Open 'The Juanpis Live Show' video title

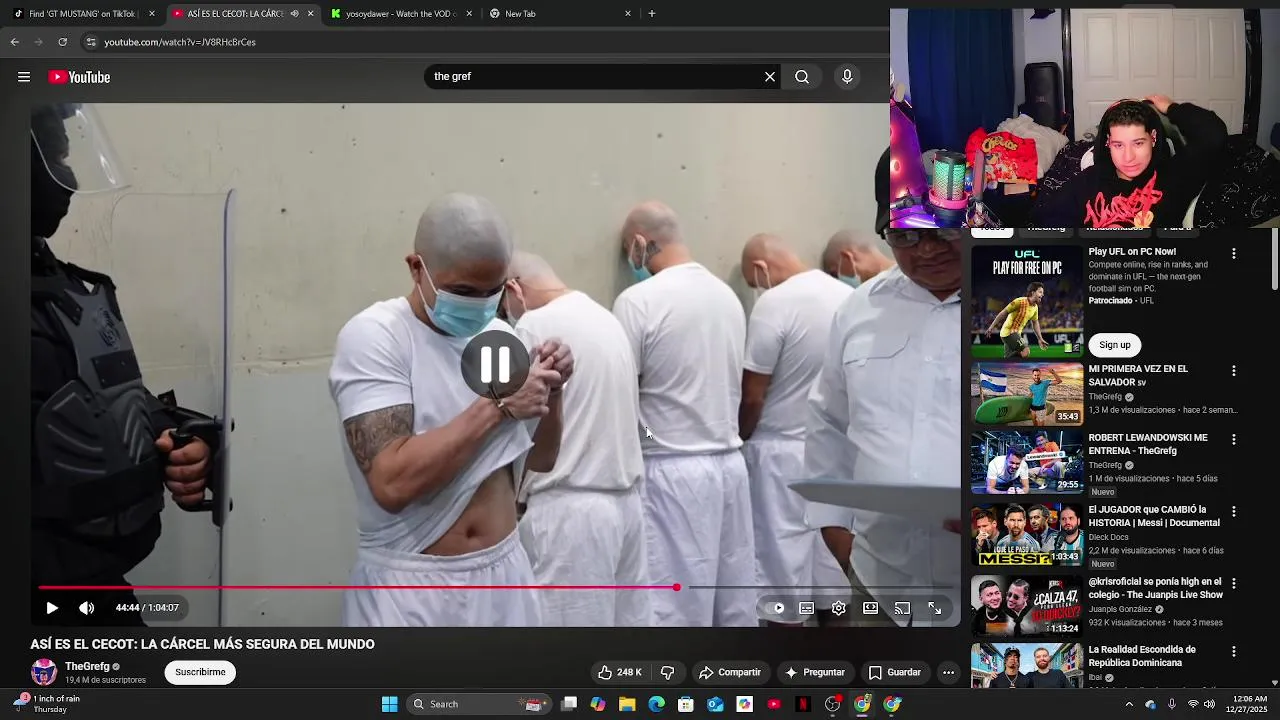tap(1155, 588)
